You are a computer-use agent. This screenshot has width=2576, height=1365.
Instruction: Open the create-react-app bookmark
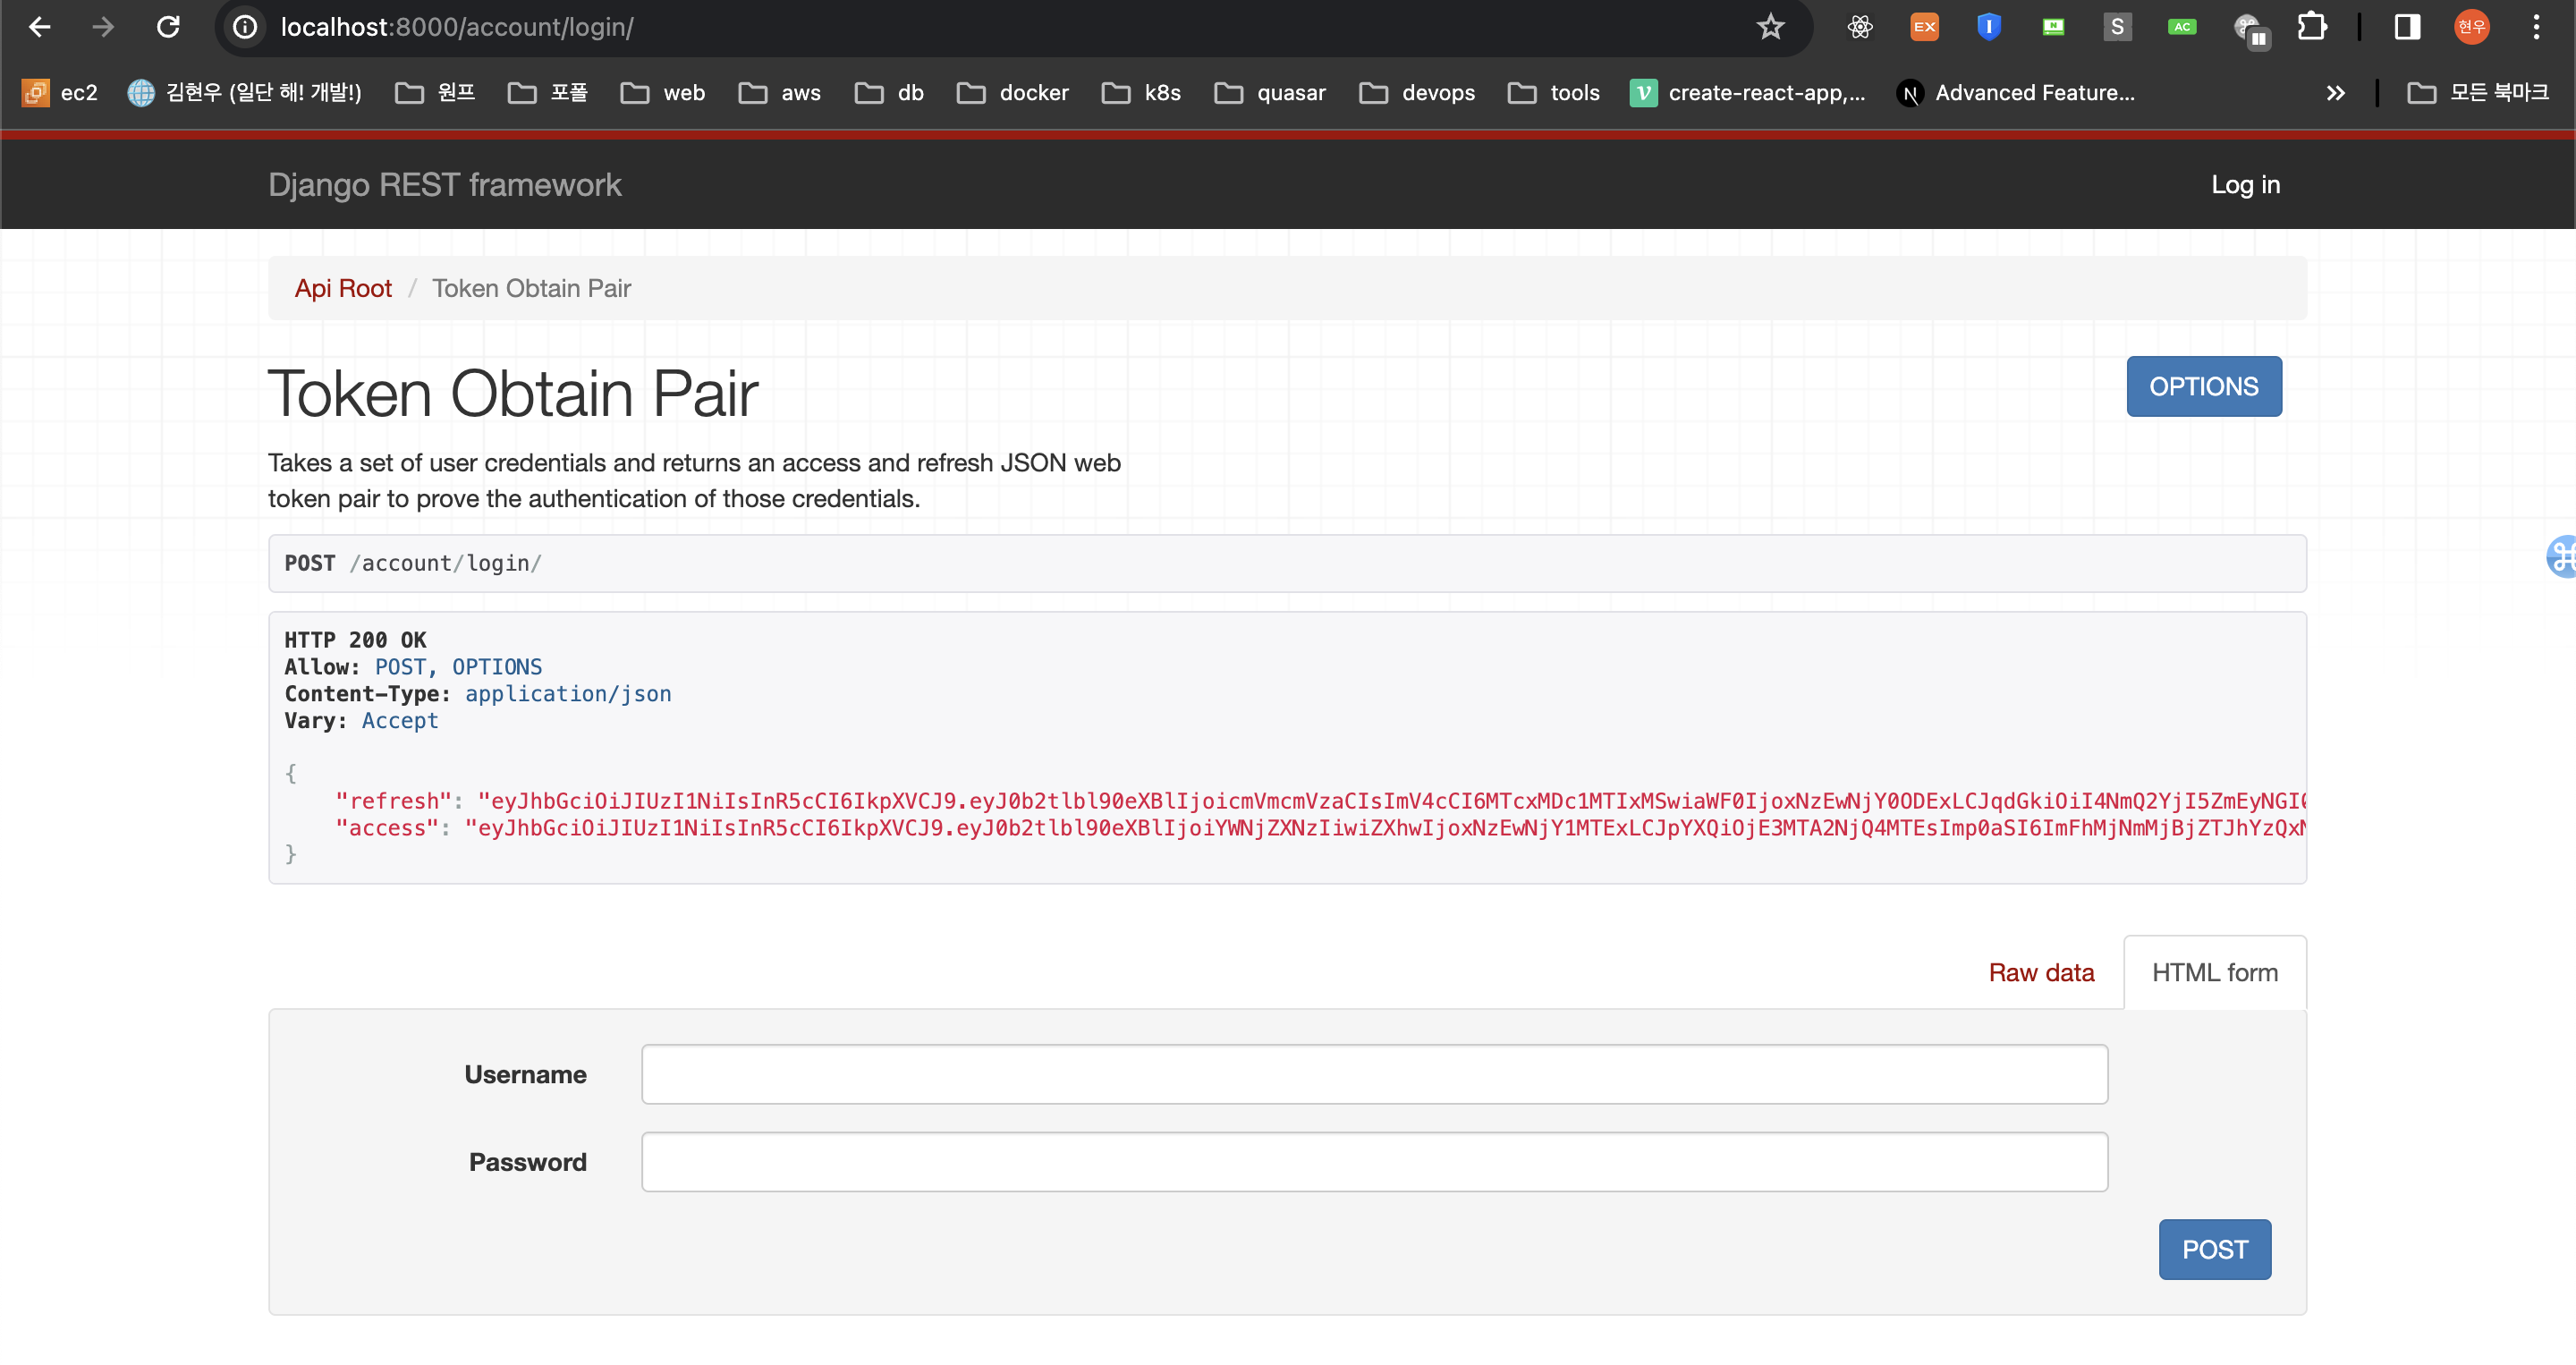(x=1748, y=93)
